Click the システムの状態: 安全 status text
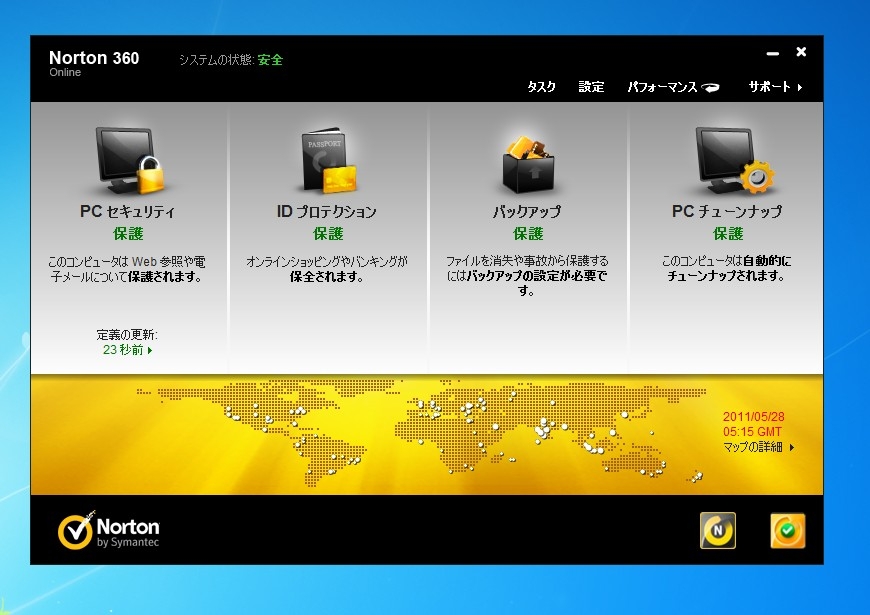 click(231, 60)
